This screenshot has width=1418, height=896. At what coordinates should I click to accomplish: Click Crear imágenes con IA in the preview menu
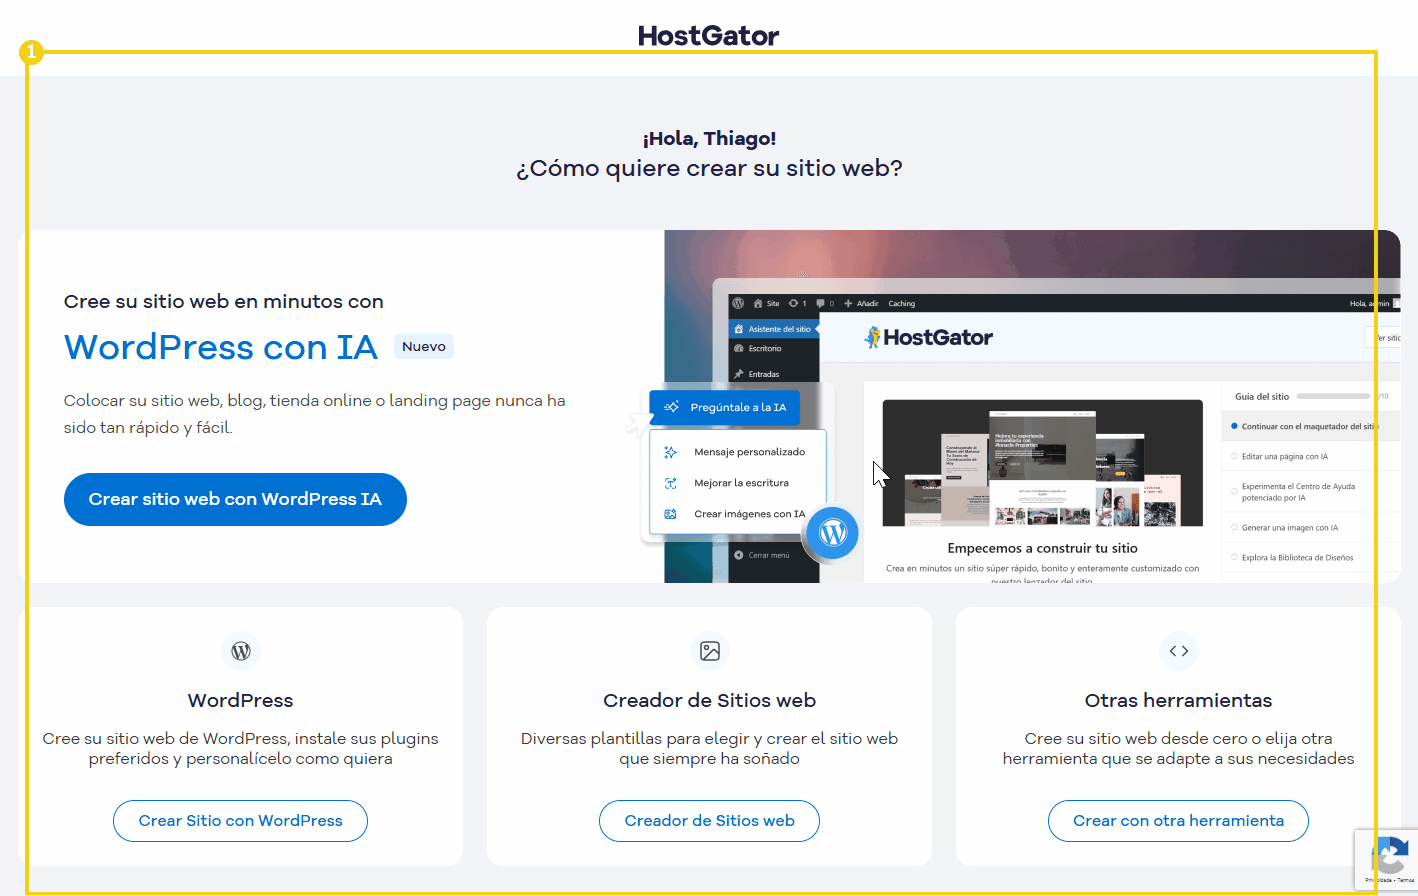tap(749, 514)
